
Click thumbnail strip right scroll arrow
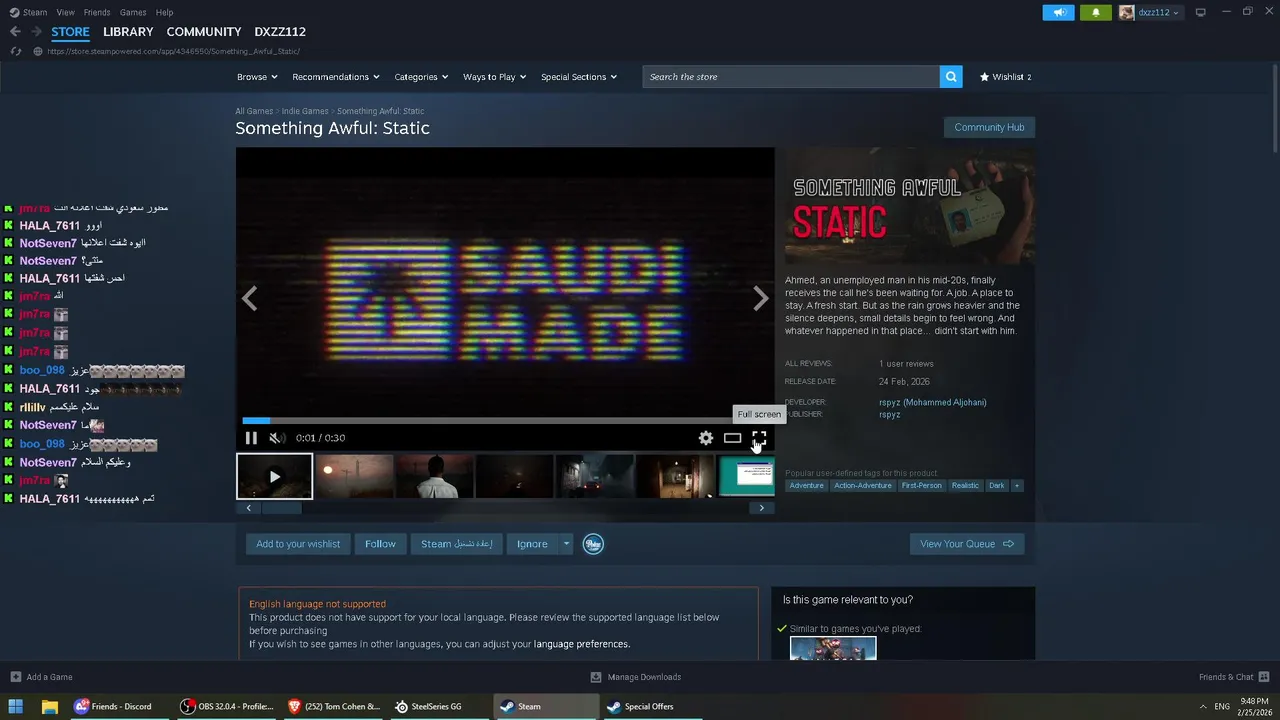[x=761, y=508]
